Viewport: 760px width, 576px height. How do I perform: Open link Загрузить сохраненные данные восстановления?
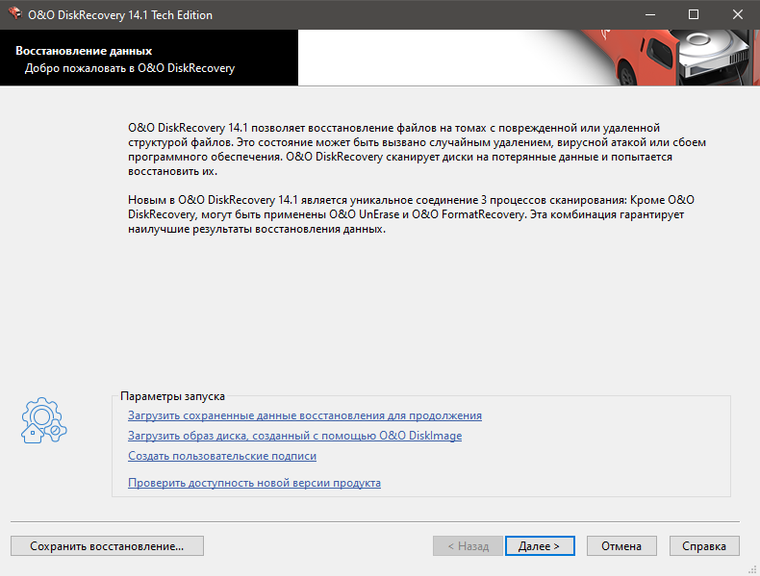305,416
